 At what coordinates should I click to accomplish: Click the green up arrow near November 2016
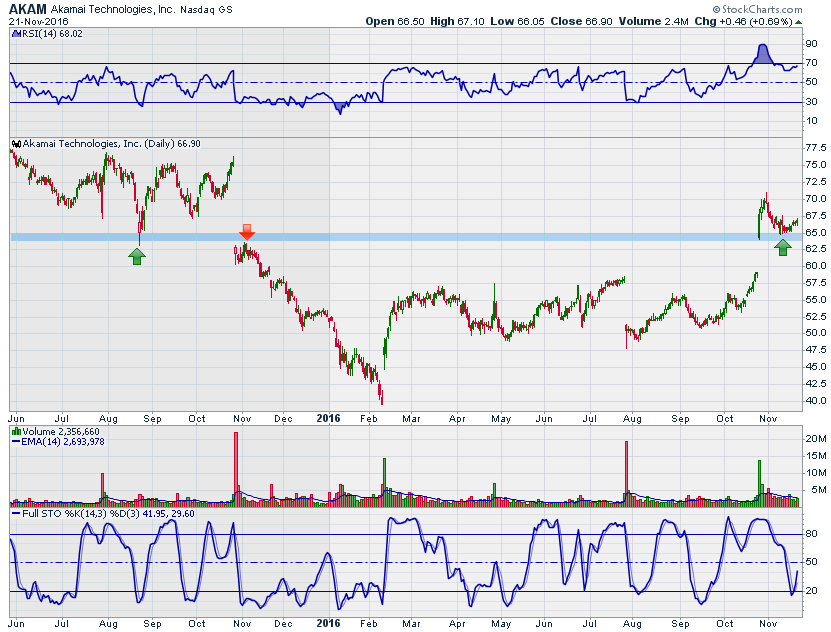coord(784,246)
